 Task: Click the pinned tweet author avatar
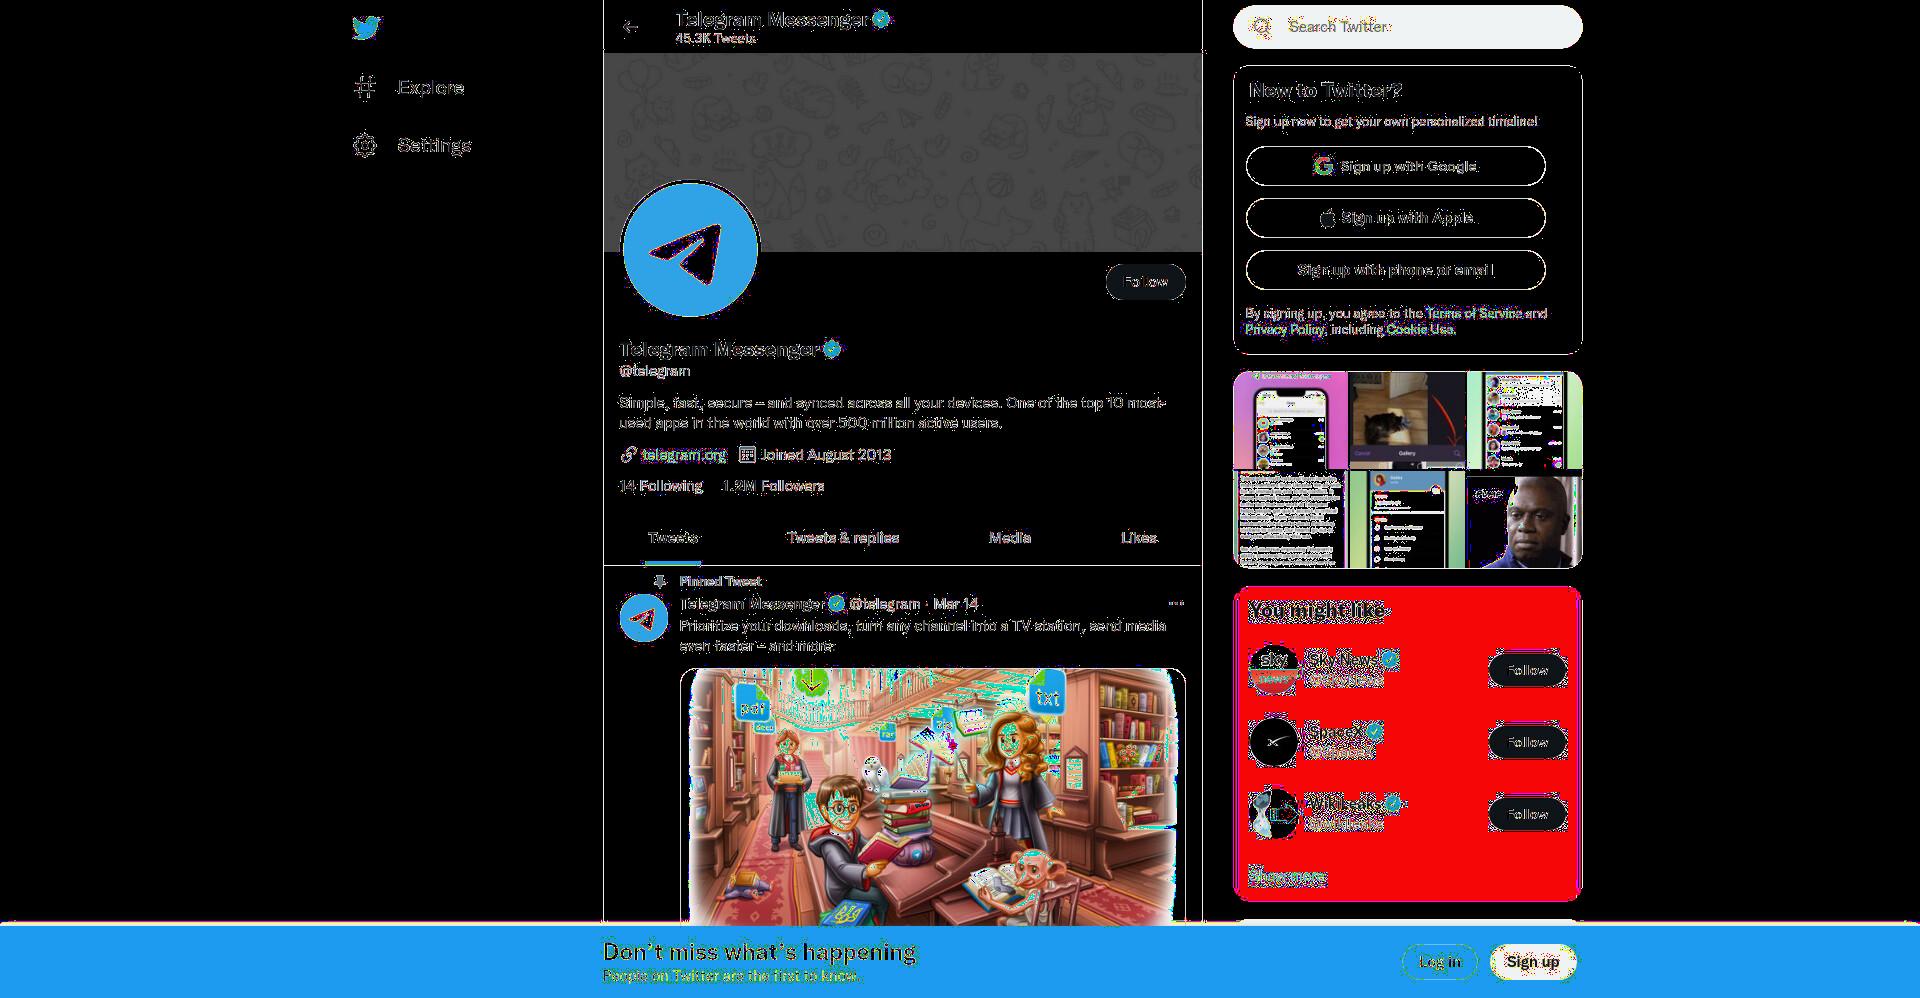(644, 618)
